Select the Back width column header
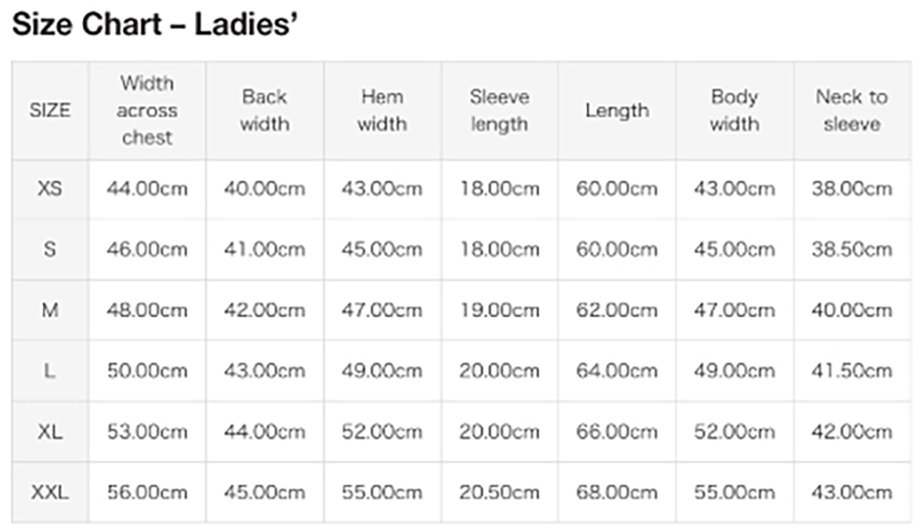The width and height of the screenshot is (924, 528). pyautogui.click(x=265, y=110)
